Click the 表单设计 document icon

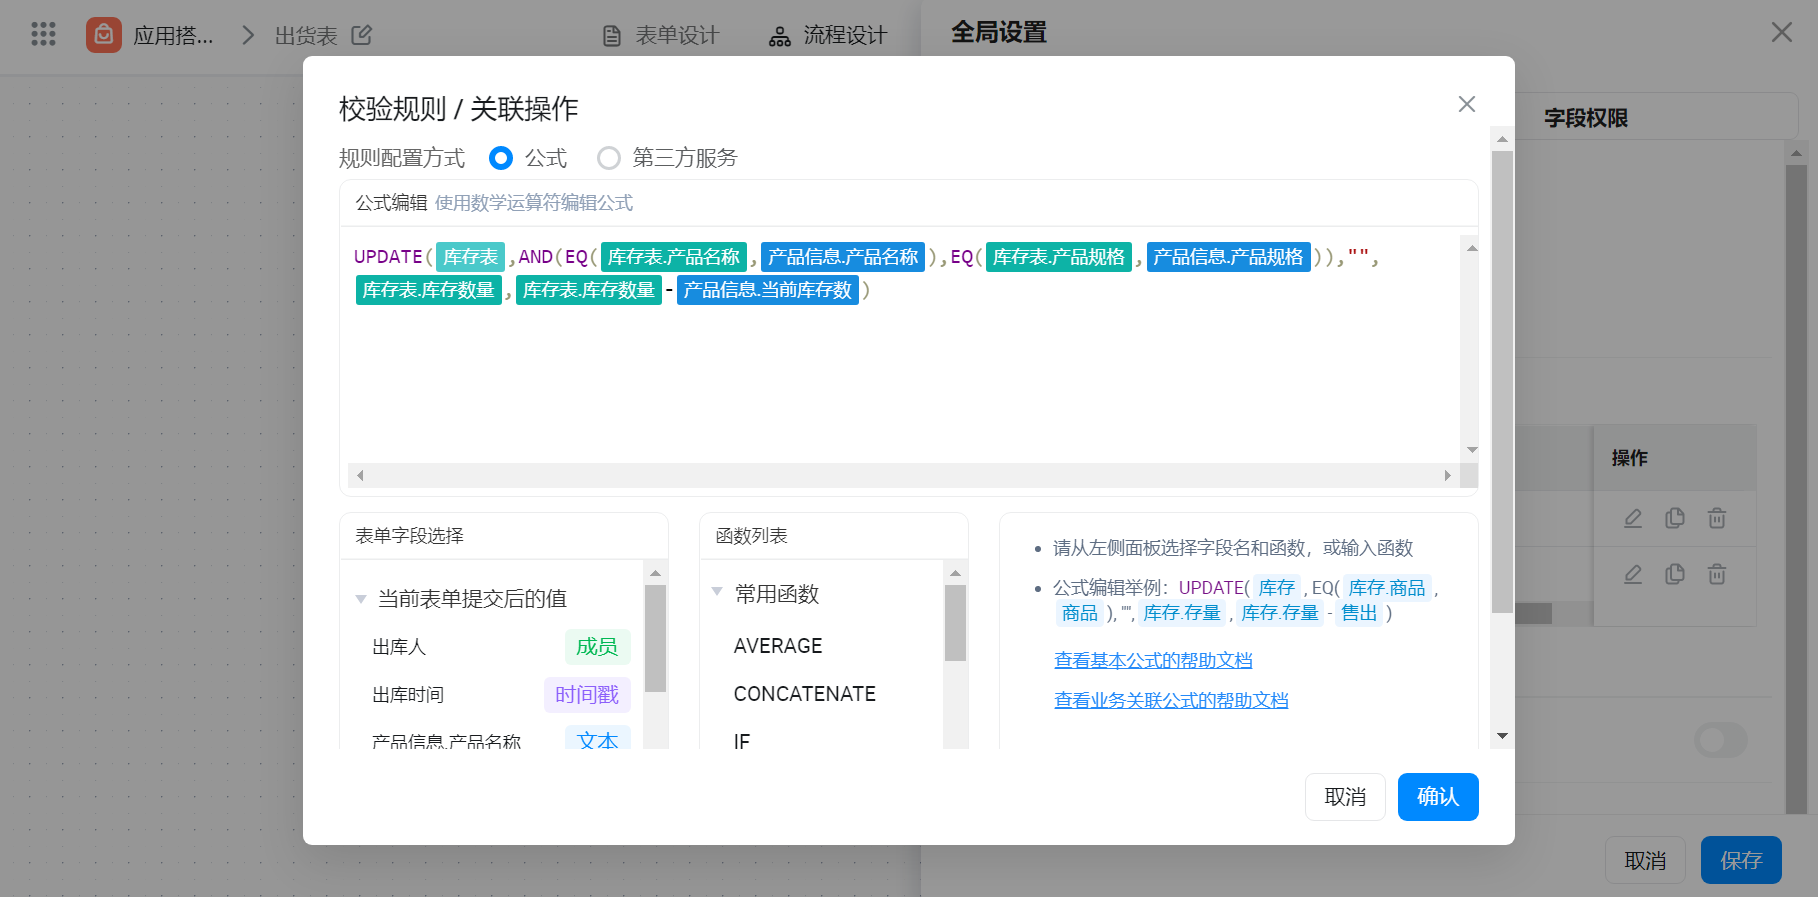612,36
